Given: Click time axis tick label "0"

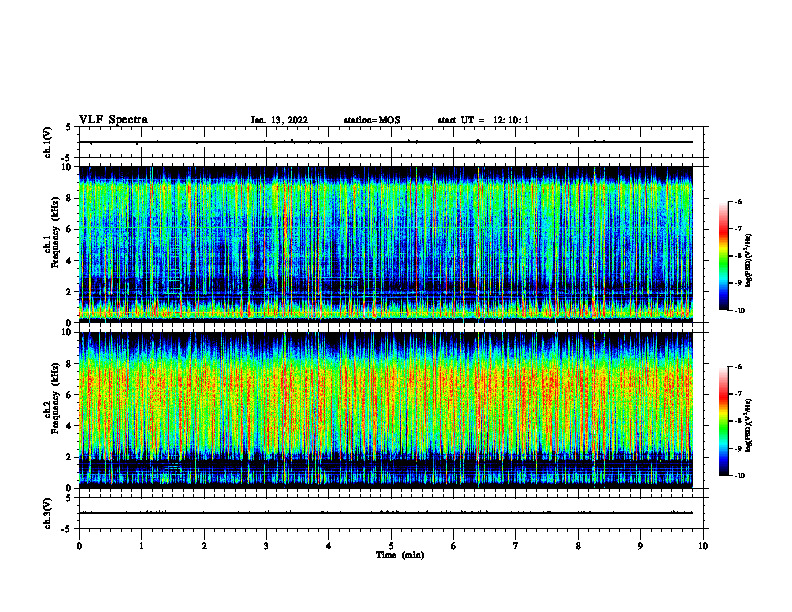Looking at the screenshot, I should click(79, 546).
